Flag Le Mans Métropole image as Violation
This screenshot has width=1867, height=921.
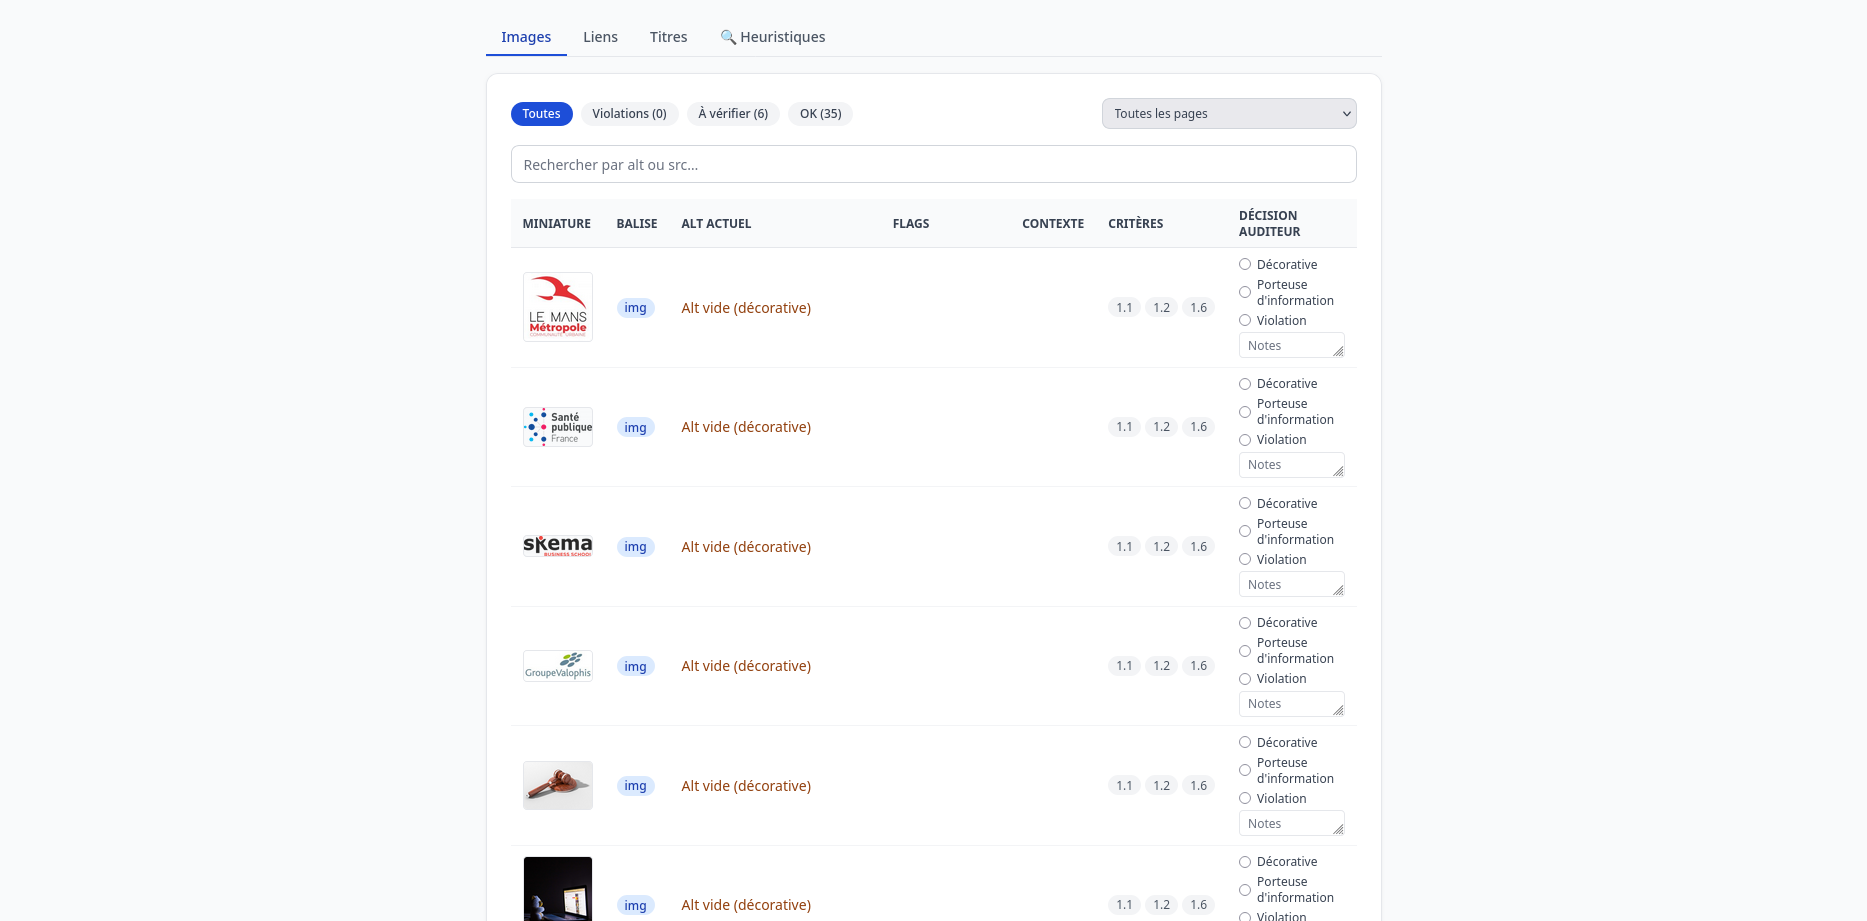tap(1245, 320)
